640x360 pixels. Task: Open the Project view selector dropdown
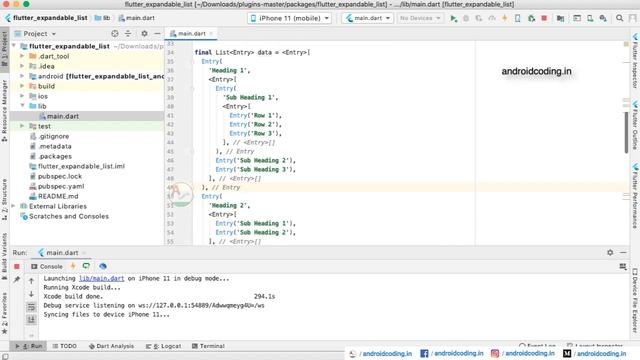(35, 33)
